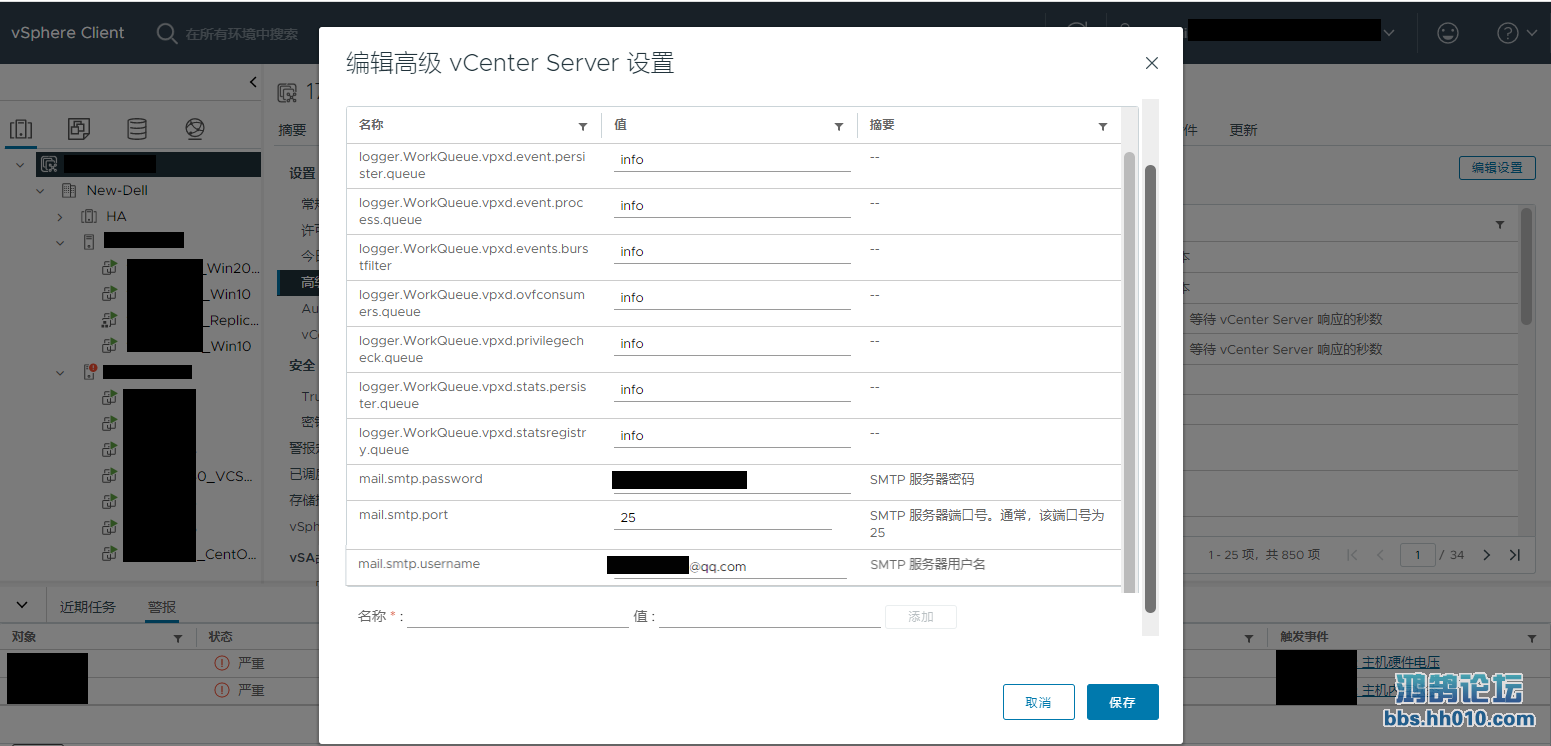Open the 摘要 tab behind the dialog
1551x746 pixels.
(x=292, y=130)
